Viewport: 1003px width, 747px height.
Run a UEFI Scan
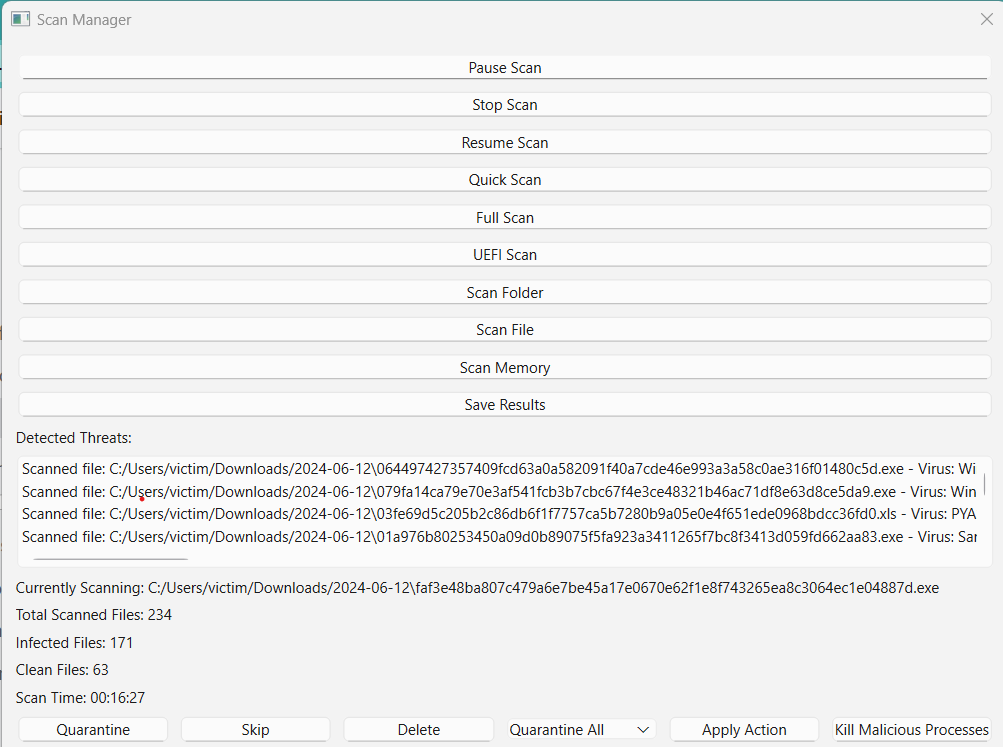[x=504, y=254]
